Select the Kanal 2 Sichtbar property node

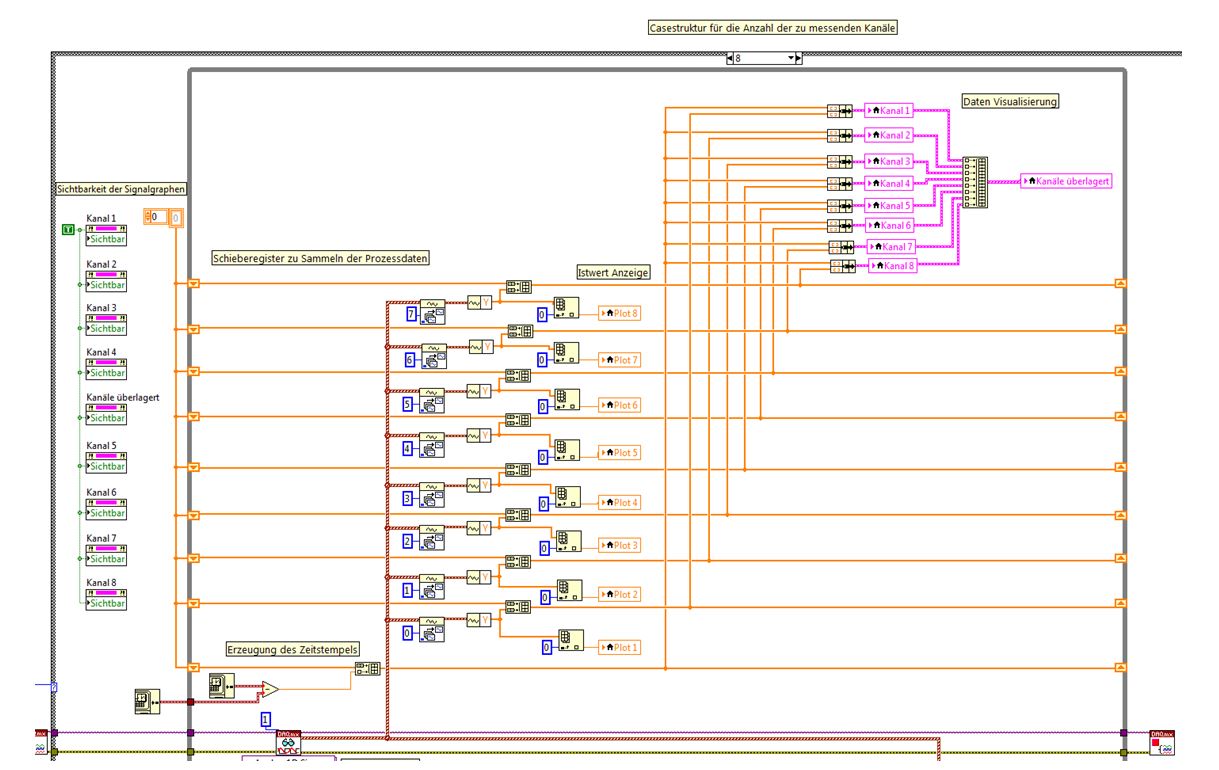[106, 280]
